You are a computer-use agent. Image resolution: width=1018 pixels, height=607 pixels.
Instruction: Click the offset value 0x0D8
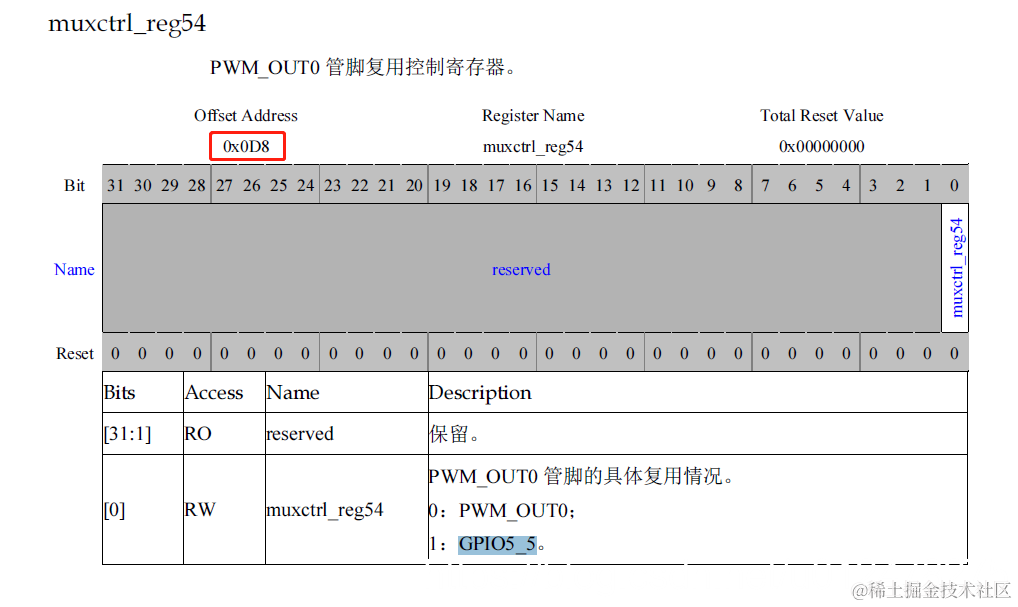point(247,146)
